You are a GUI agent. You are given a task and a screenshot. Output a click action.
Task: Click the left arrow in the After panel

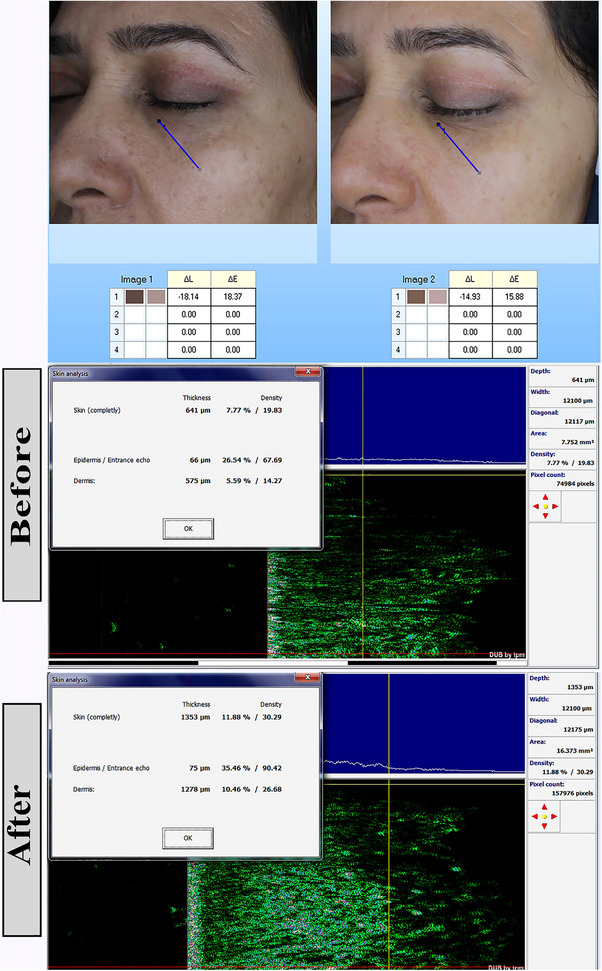[x=536, y=818]
